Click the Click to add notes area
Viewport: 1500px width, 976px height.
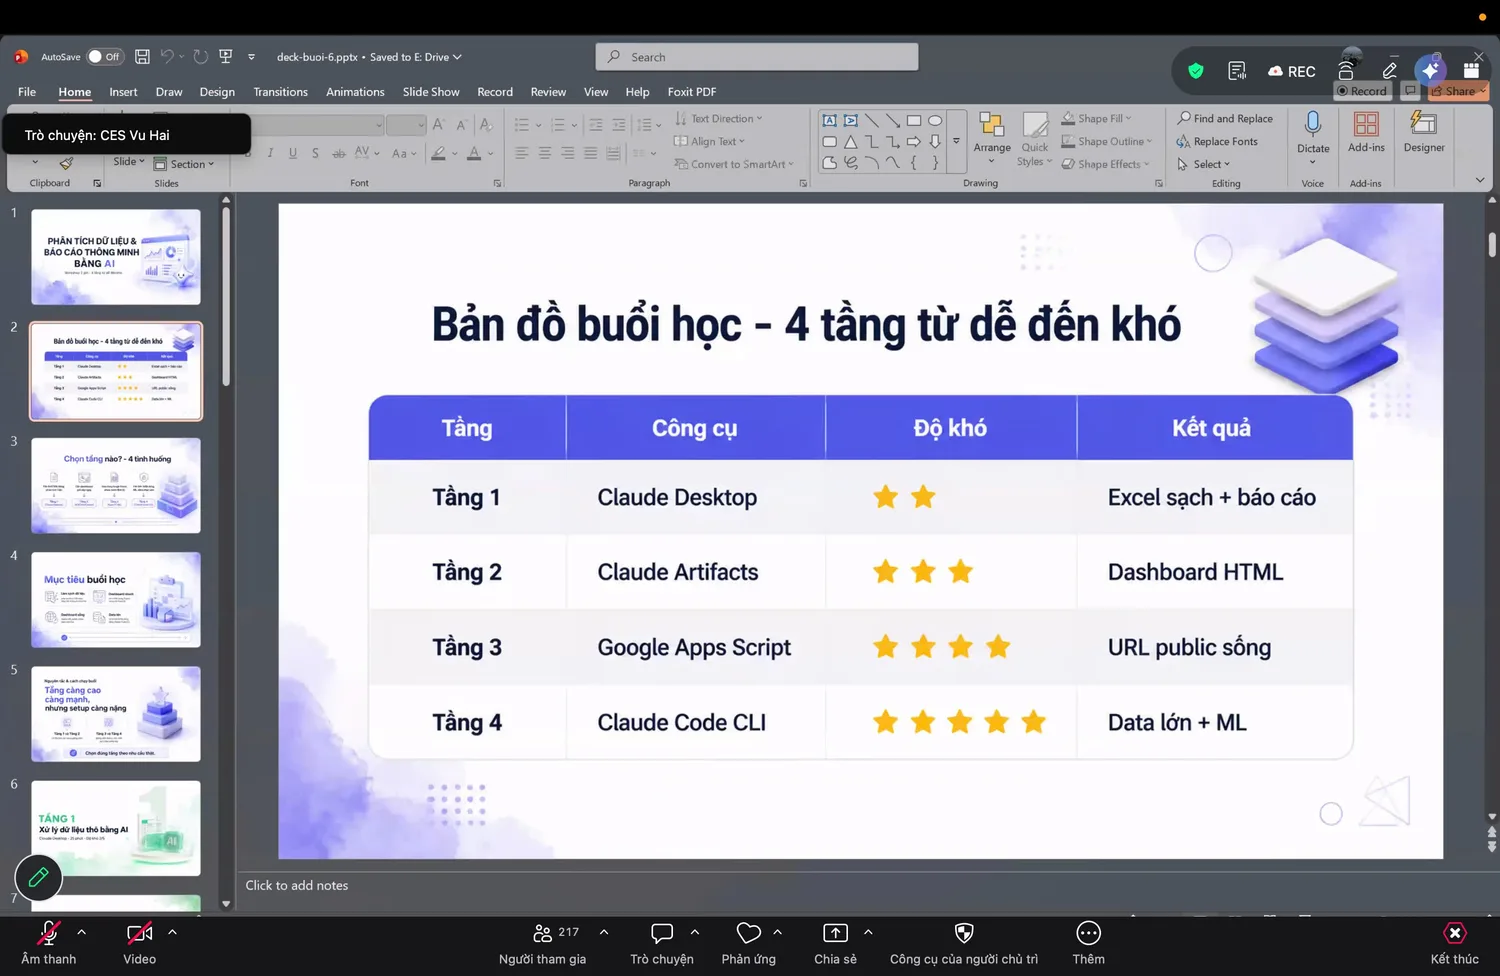(x=297, y=885)
